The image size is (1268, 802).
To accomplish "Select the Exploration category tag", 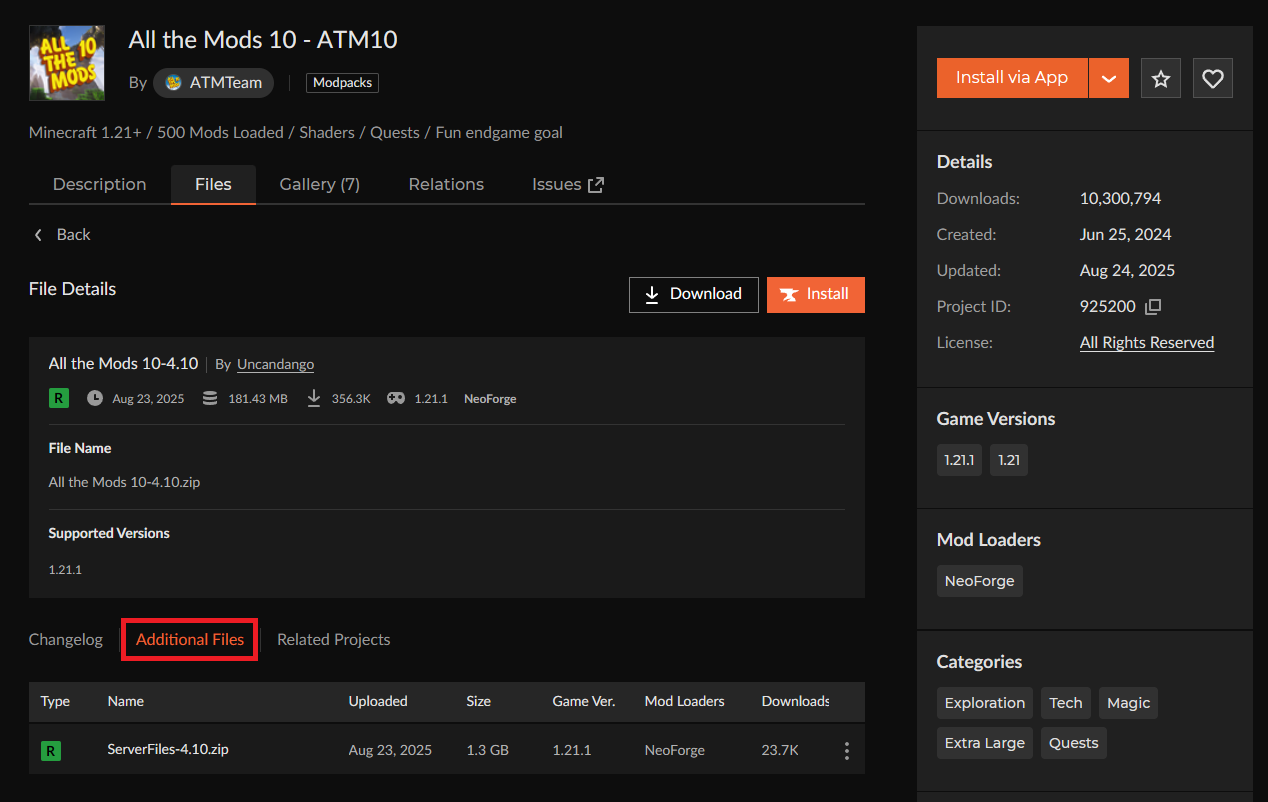I will click(x=985, y=703).
